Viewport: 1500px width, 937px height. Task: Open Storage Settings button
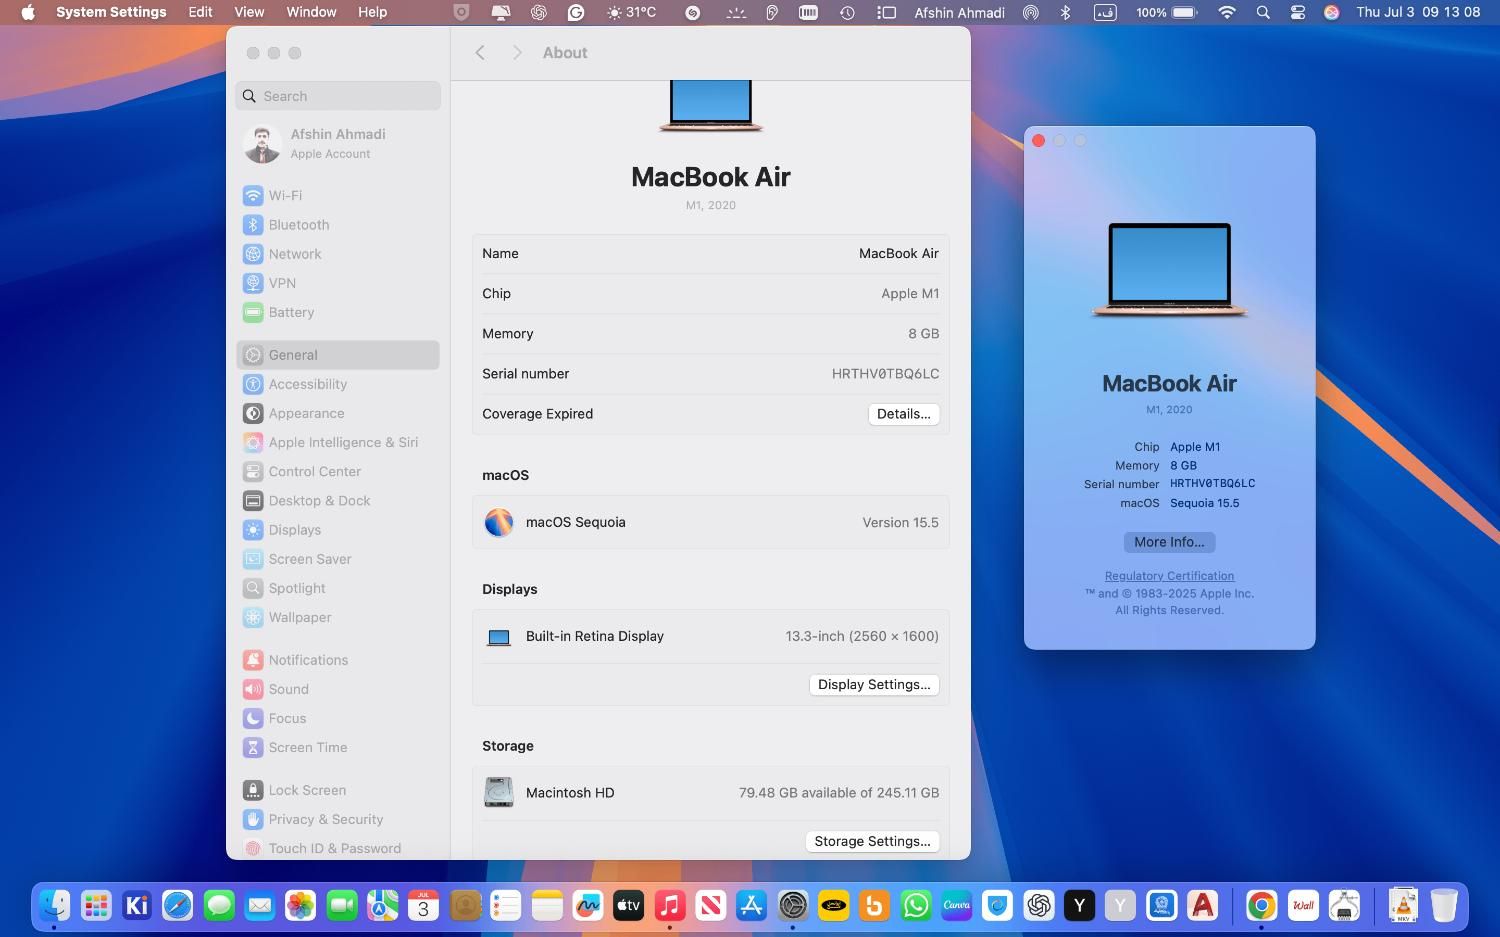coord(872,842)
